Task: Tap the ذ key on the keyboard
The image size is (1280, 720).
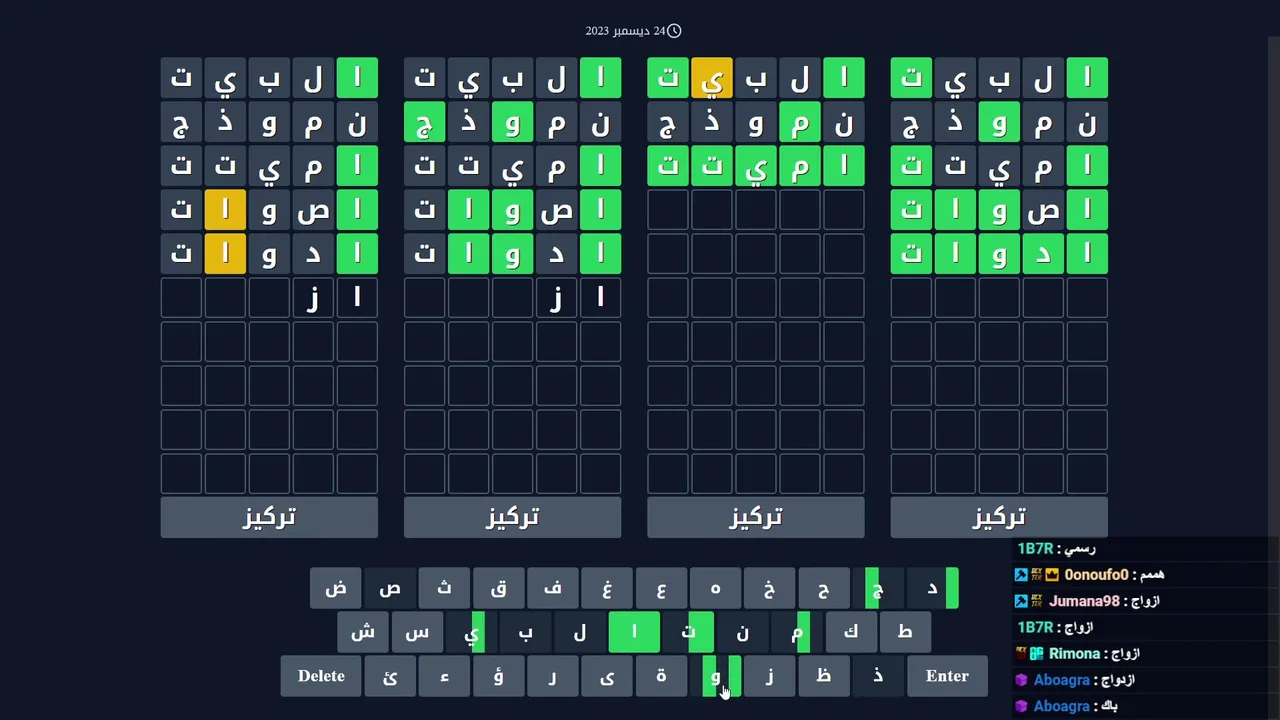Action: 877,676
